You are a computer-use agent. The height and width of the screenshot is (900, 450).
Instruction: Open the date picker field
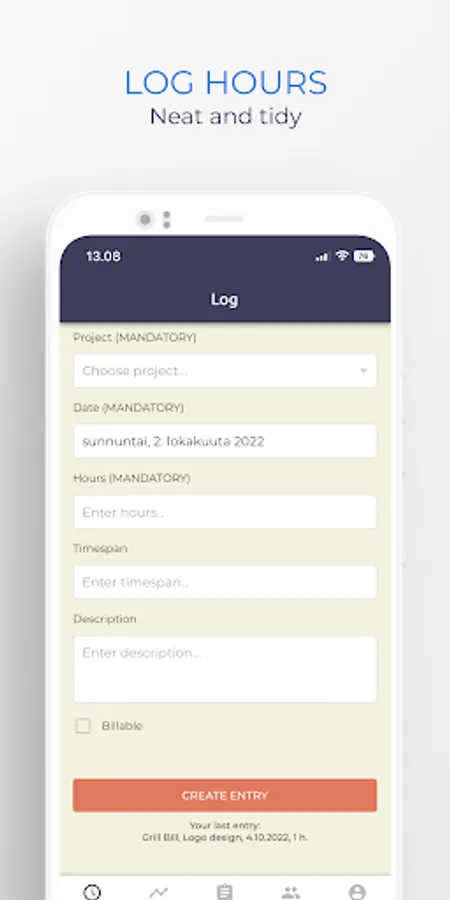225,441
